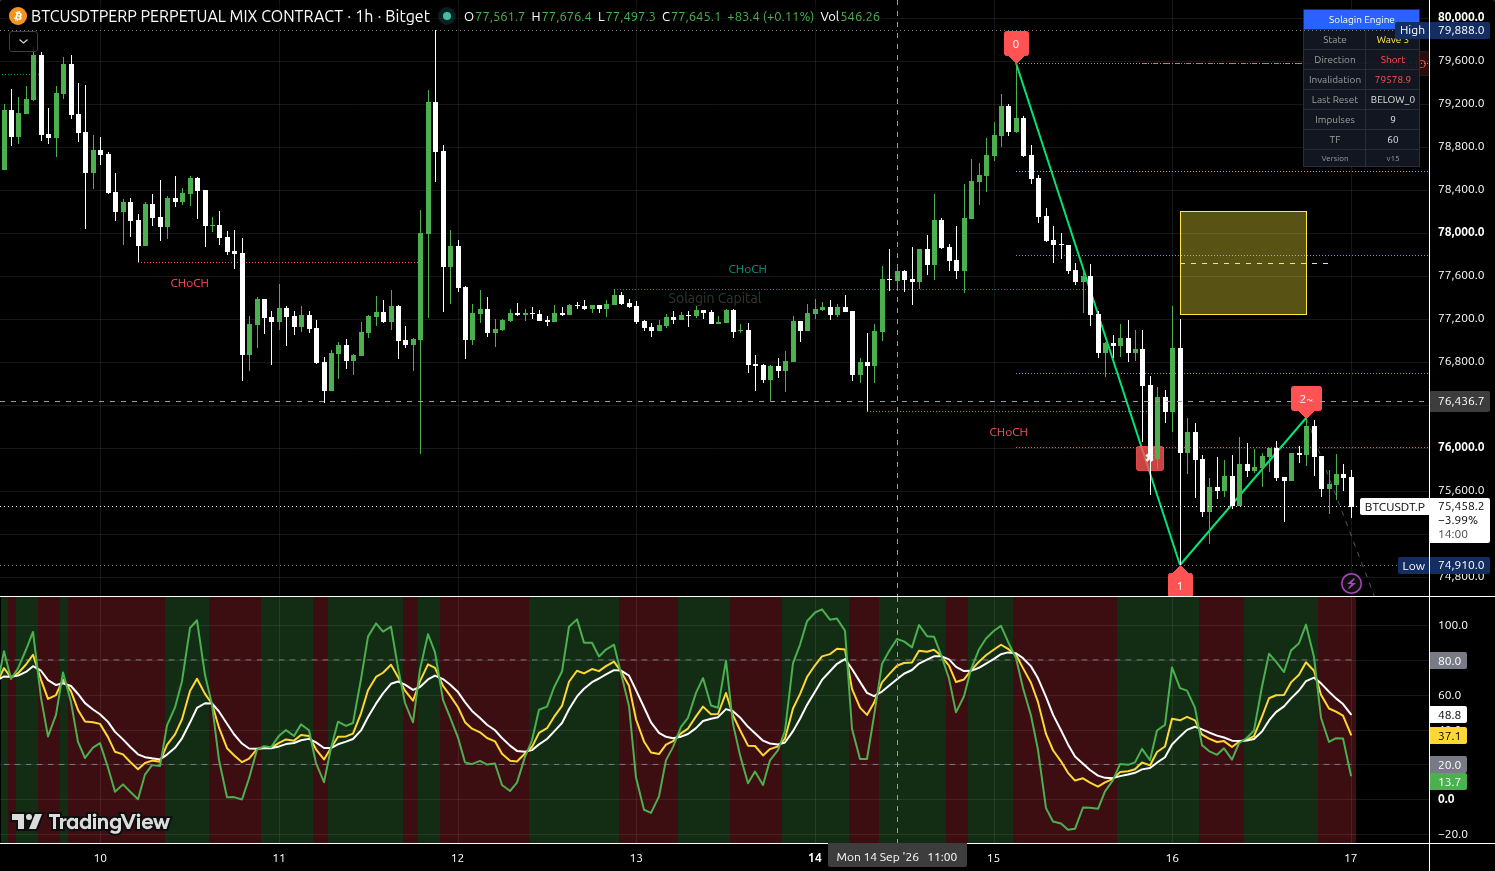The width and height of the screenshot is (1495, 871).
Task: Click the Solagin Engine table header
Action: coord(1361,19)
